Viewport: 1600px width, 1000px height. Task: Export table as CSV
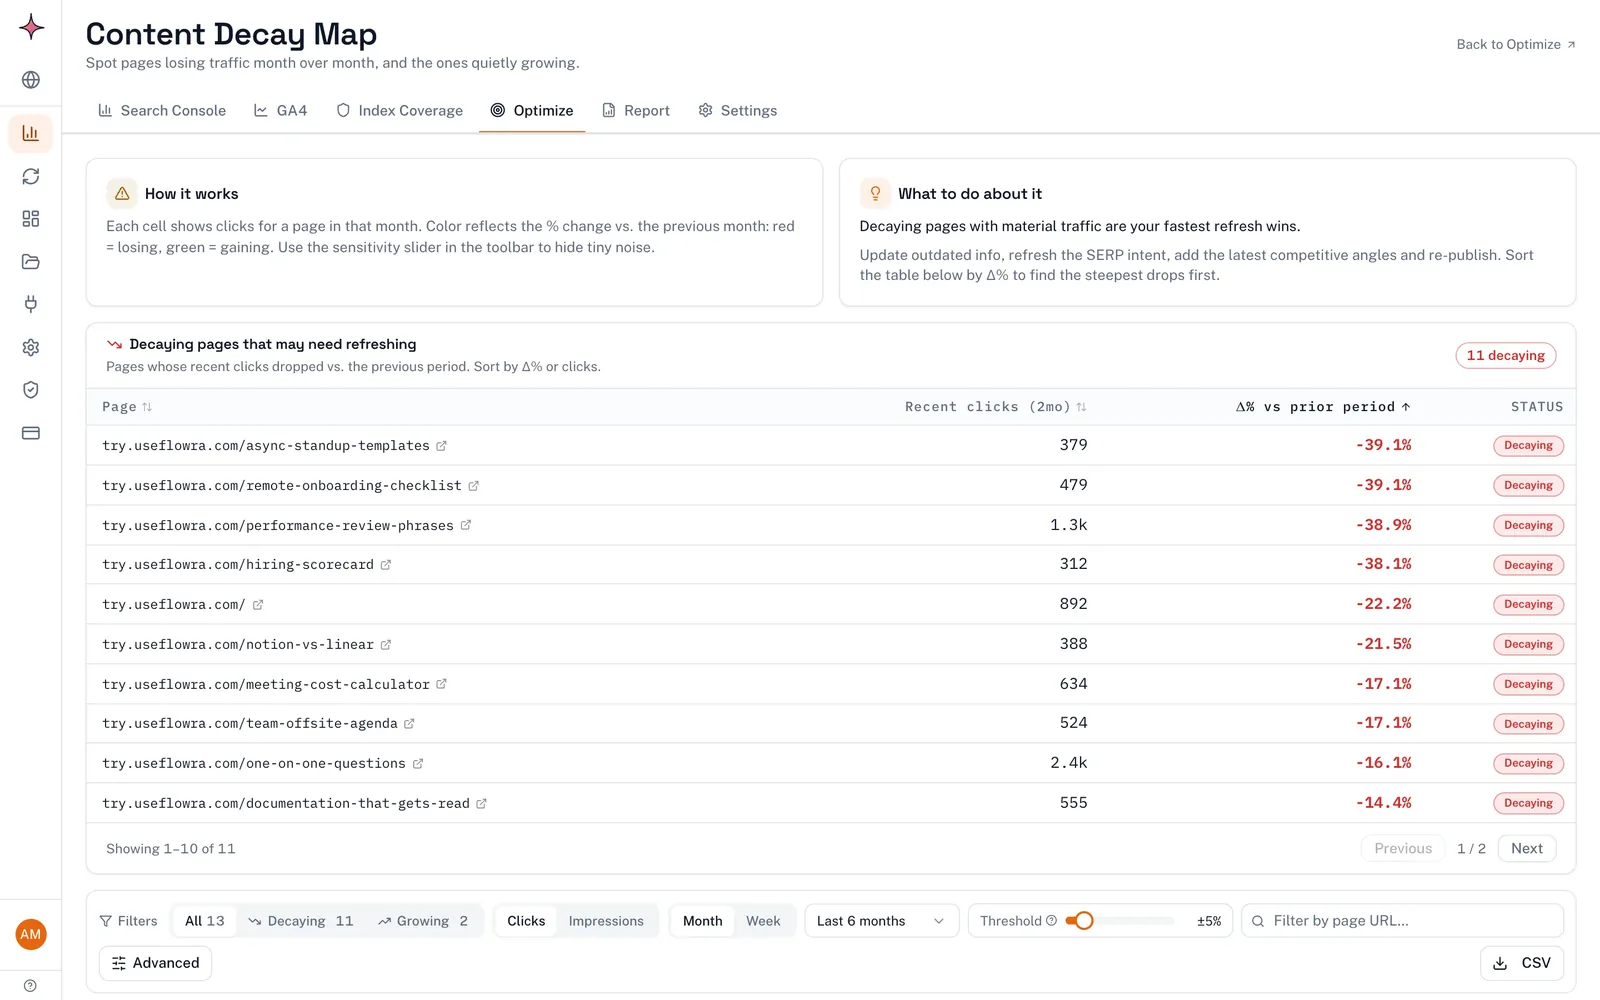coord(1522,963)
